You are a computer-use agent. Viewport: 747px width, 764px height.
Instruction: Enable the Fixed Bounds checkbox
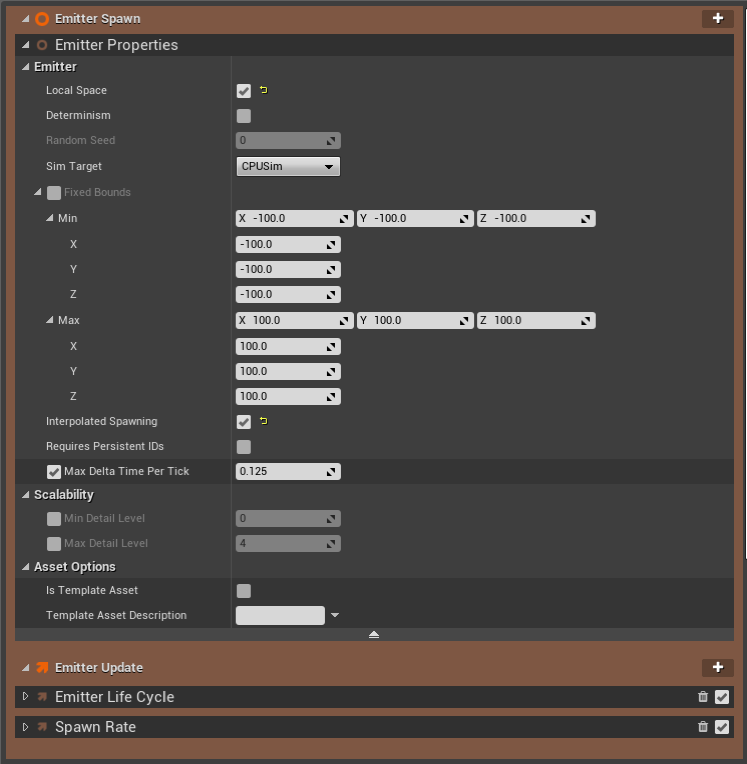pyautogui.click(x=54, y=193)
